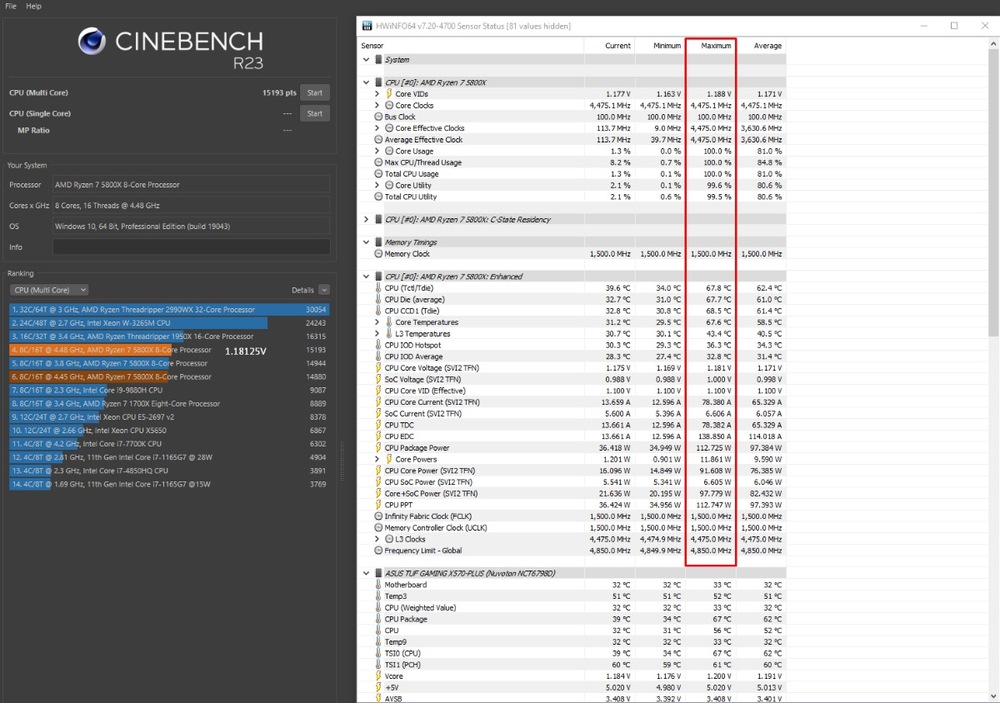Click the ASUS TUF GAMING X570-PLUS category icon
This screenshot has width=1000, height=703.
point(379,572)
